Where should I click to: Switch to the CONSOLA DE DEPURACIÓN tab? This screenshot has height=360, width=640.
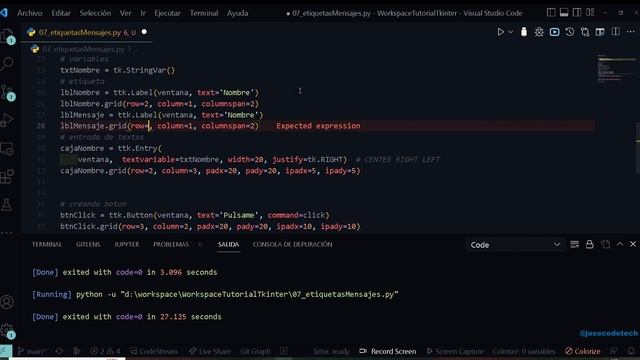pyautogui.click(x=292, y=244)
